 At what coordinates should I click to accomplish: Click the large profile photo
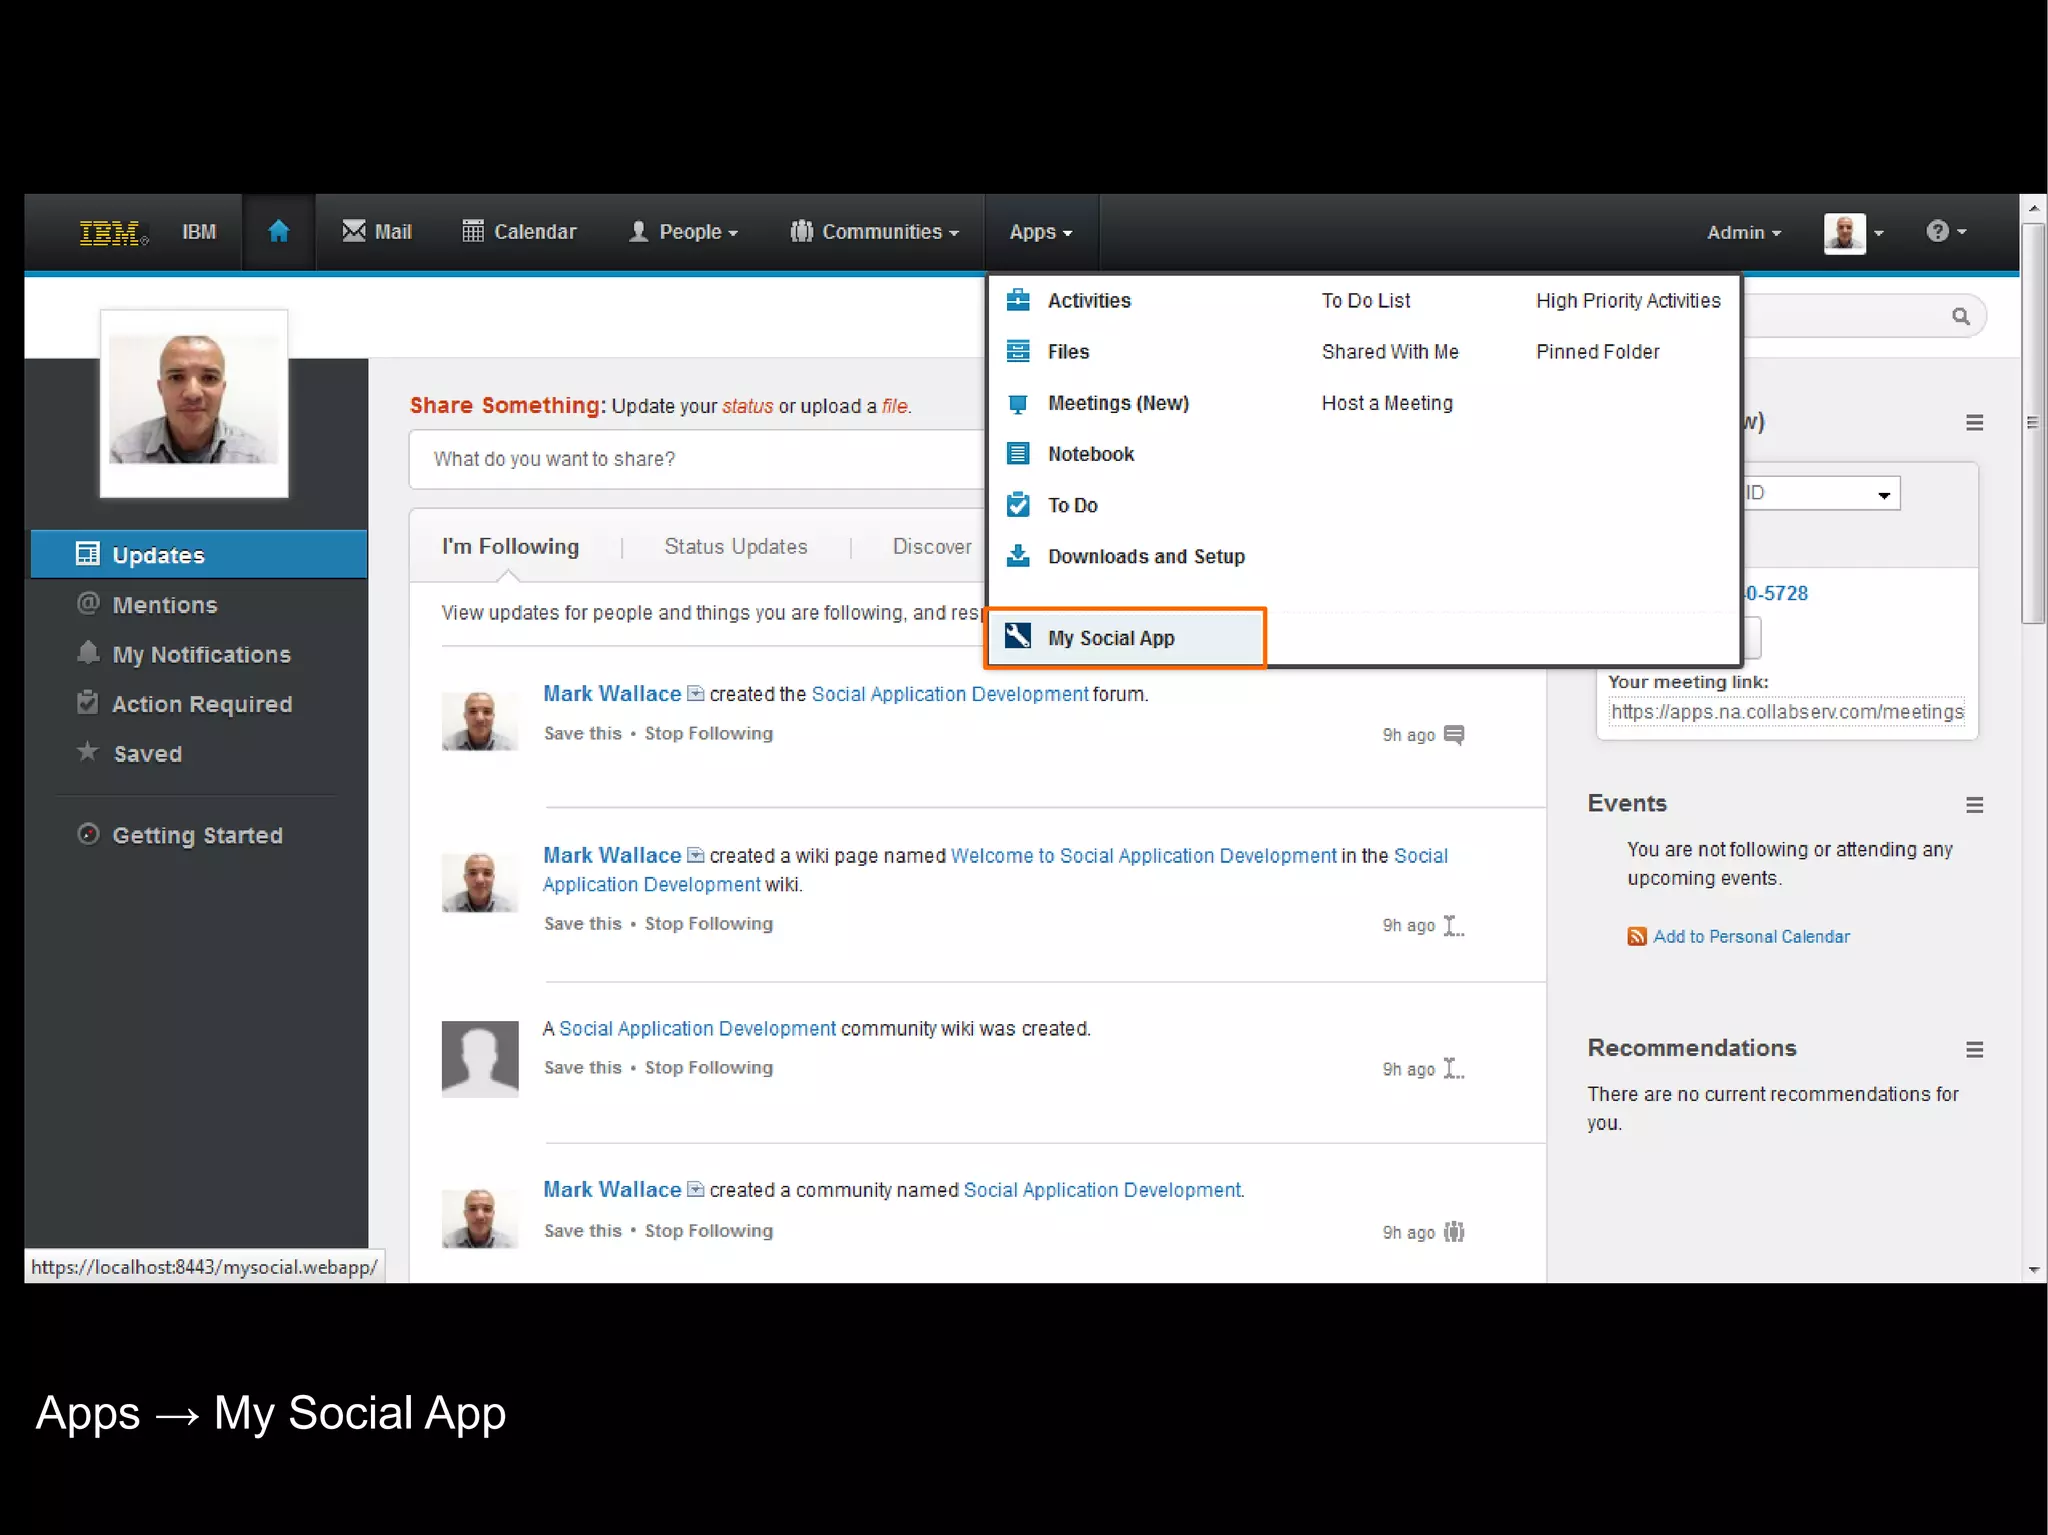click(194, 403)
